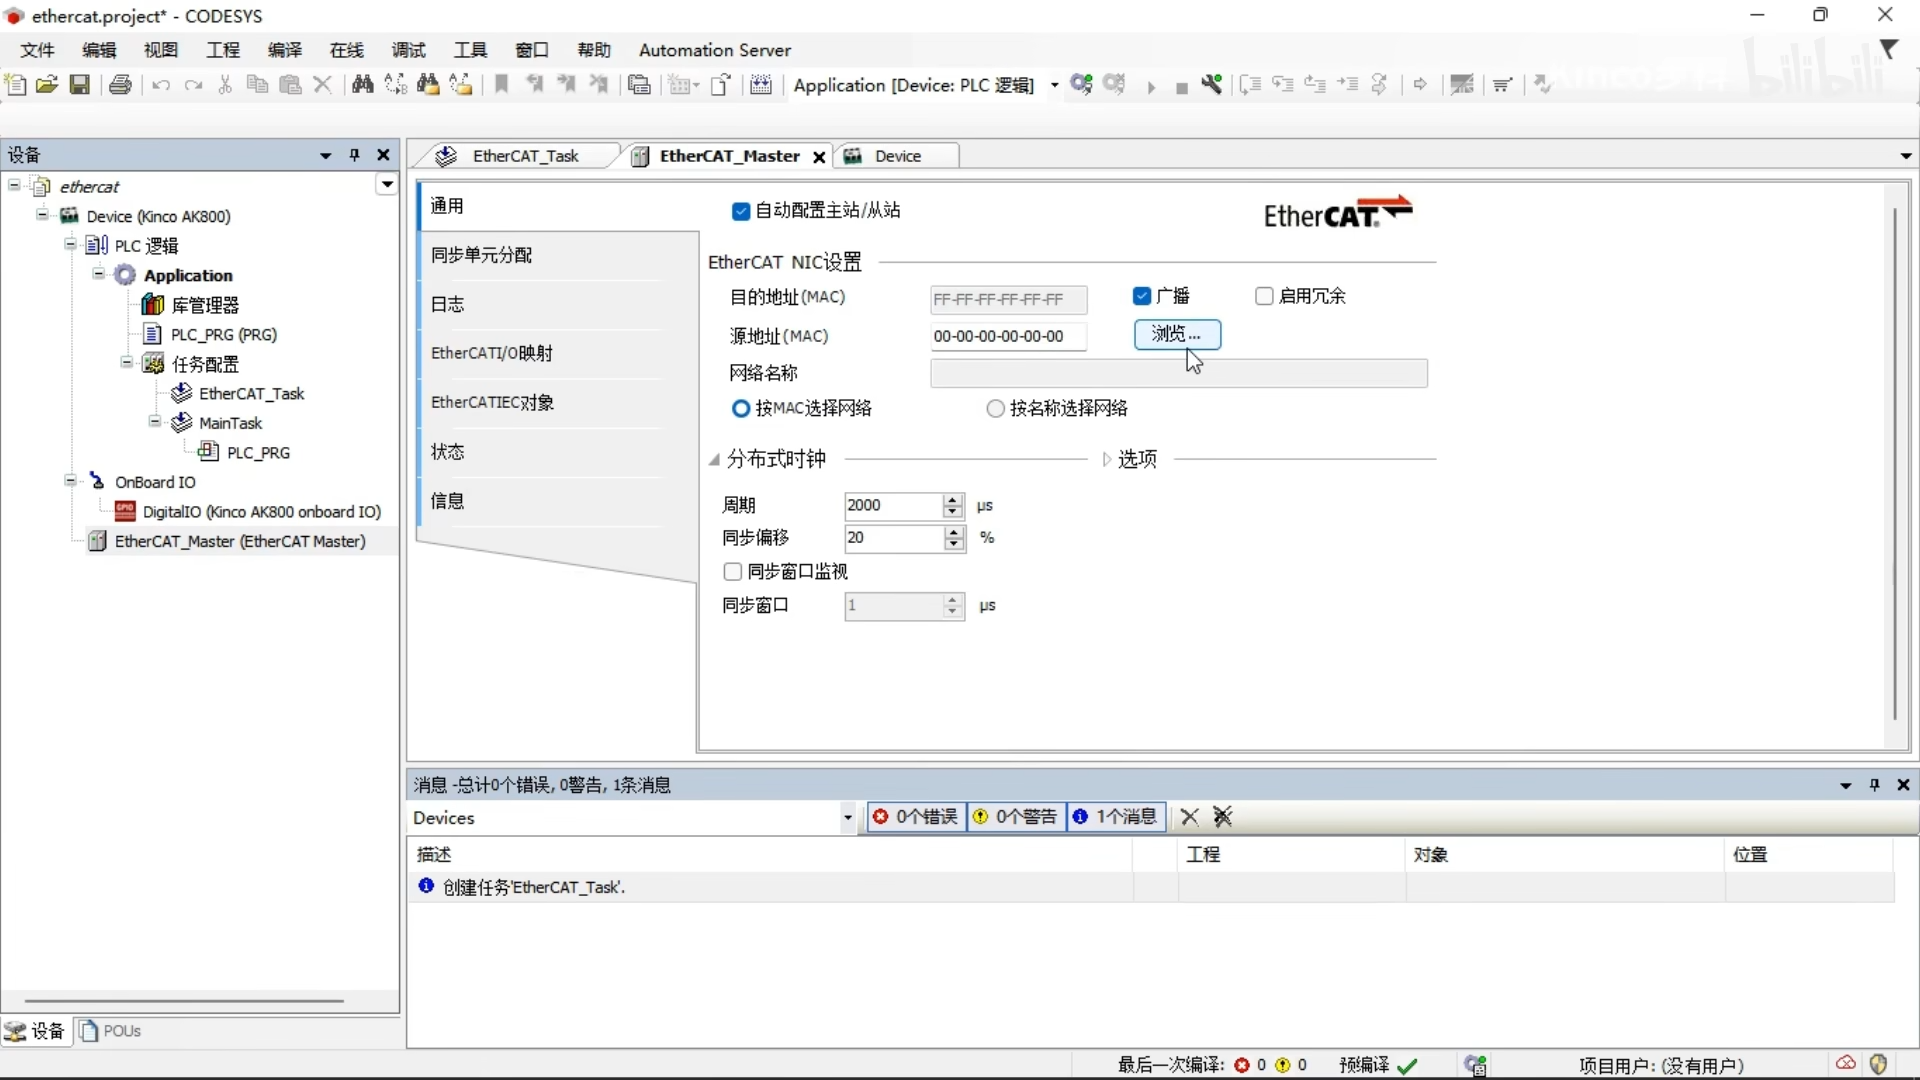Click the OnBoard IO node icon

point(98,481)
